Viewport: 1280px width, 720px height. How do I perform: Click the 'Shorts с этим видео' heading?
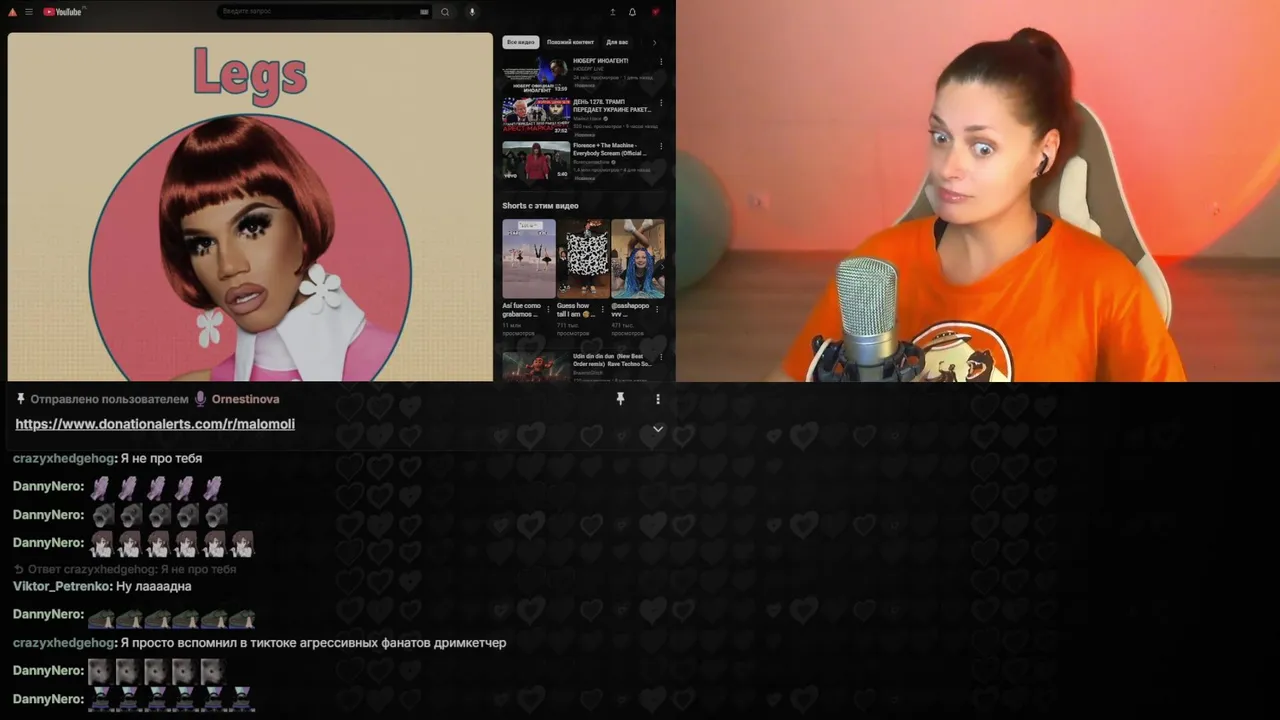(540, 206)
